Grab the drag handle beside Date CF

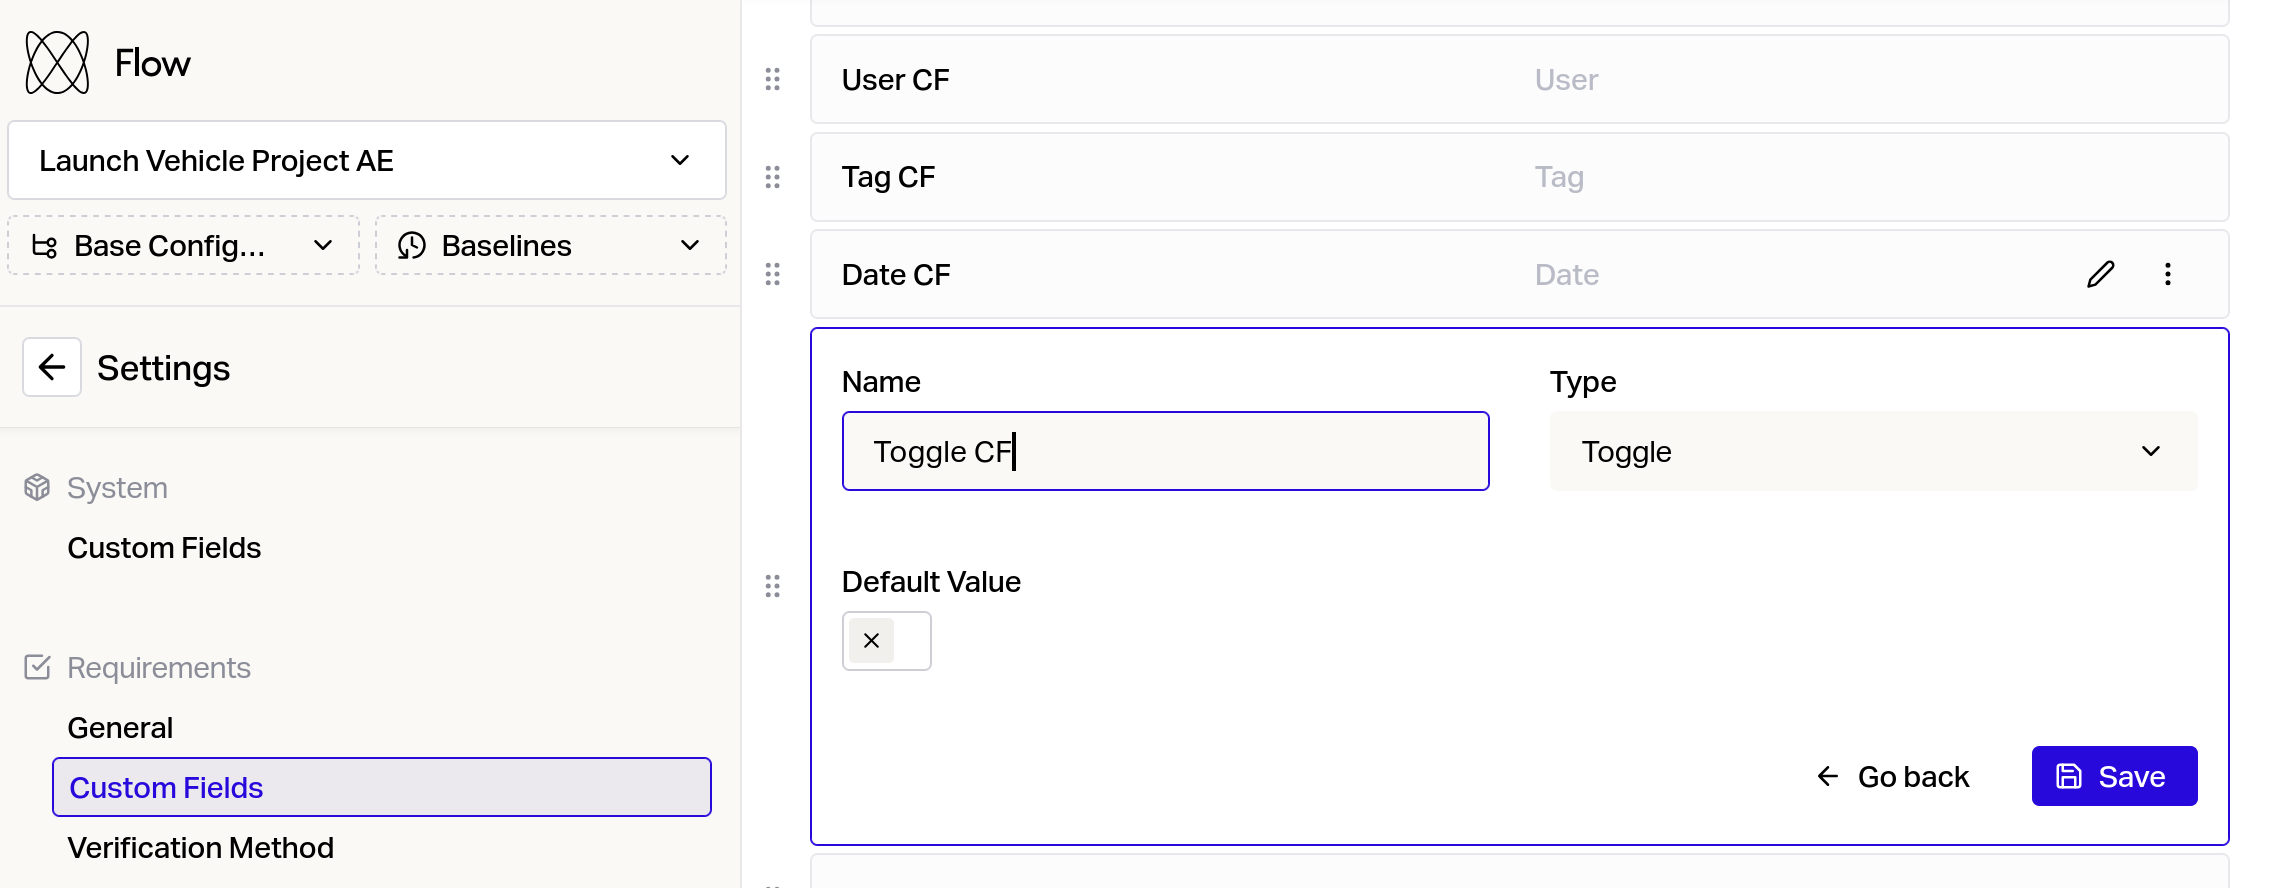pyautogui.click(x=773, y=274)
